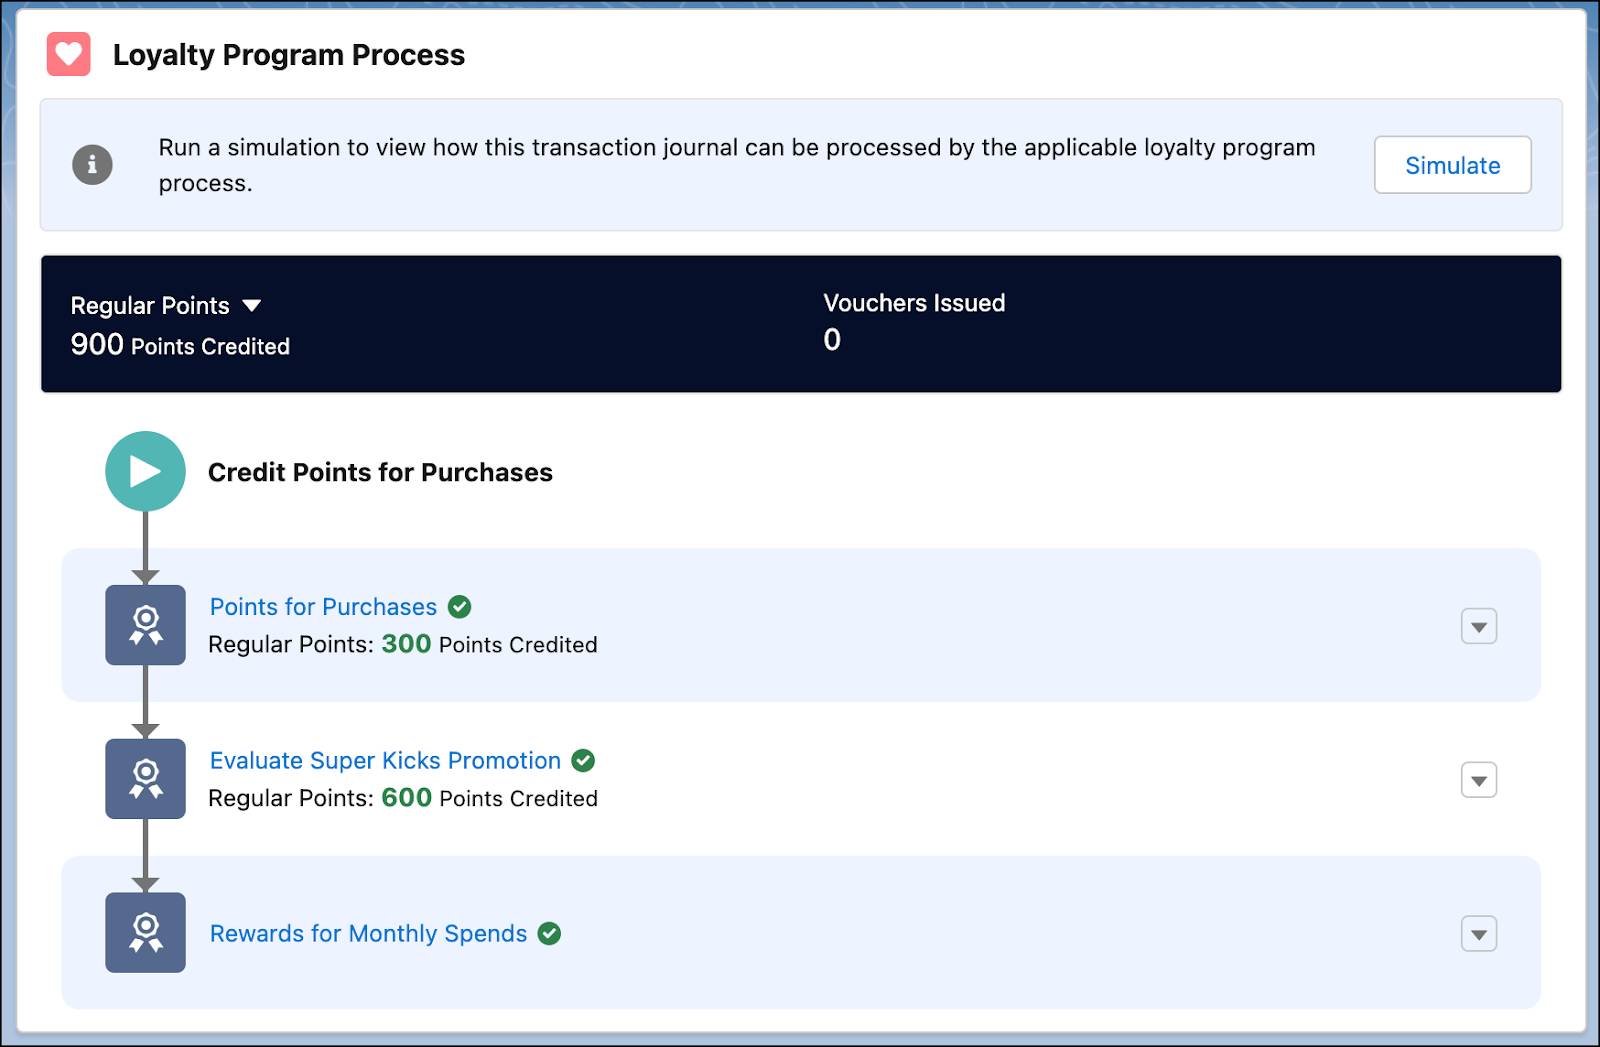Select the badge icon beside Points for Purchases
This screenshot has width=1600, height=1047.
click(x=145, y=625)
